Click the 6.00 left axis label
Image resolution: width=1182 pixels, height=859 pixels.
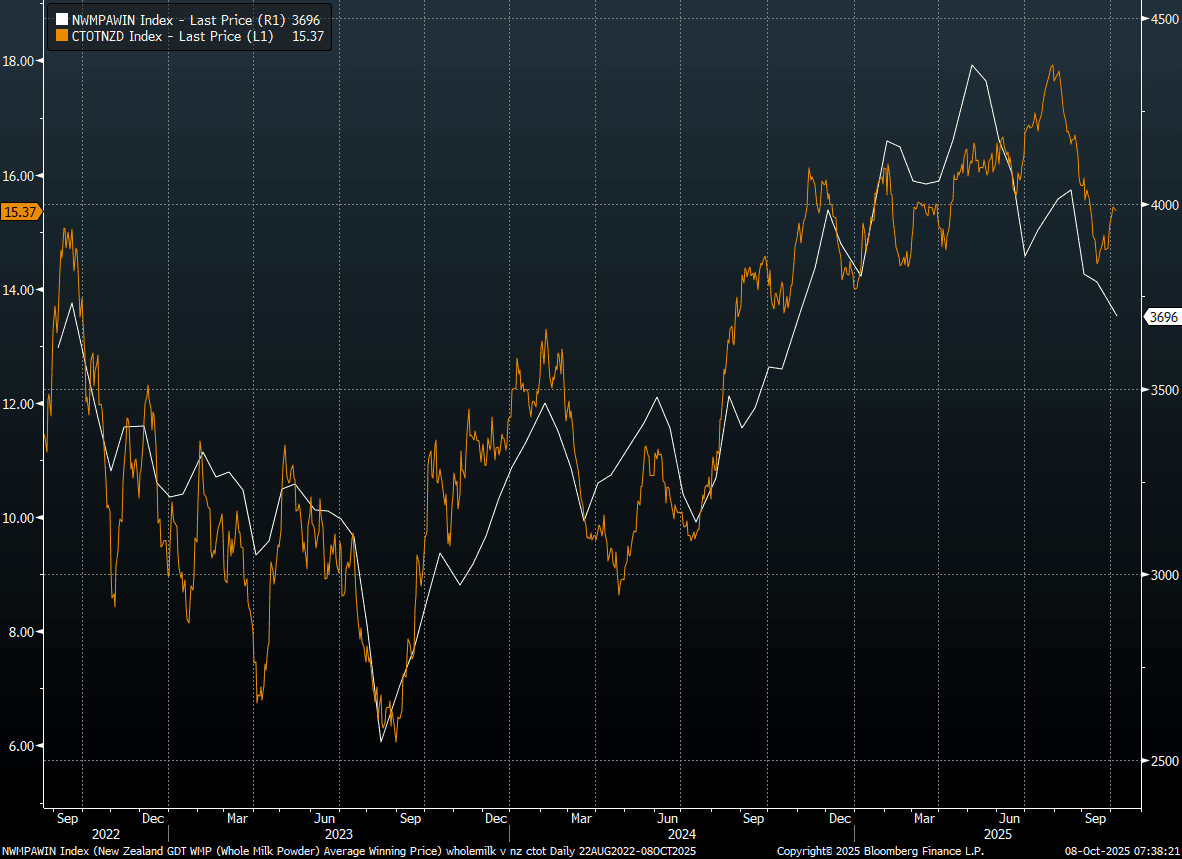click(x=20, y=746)
